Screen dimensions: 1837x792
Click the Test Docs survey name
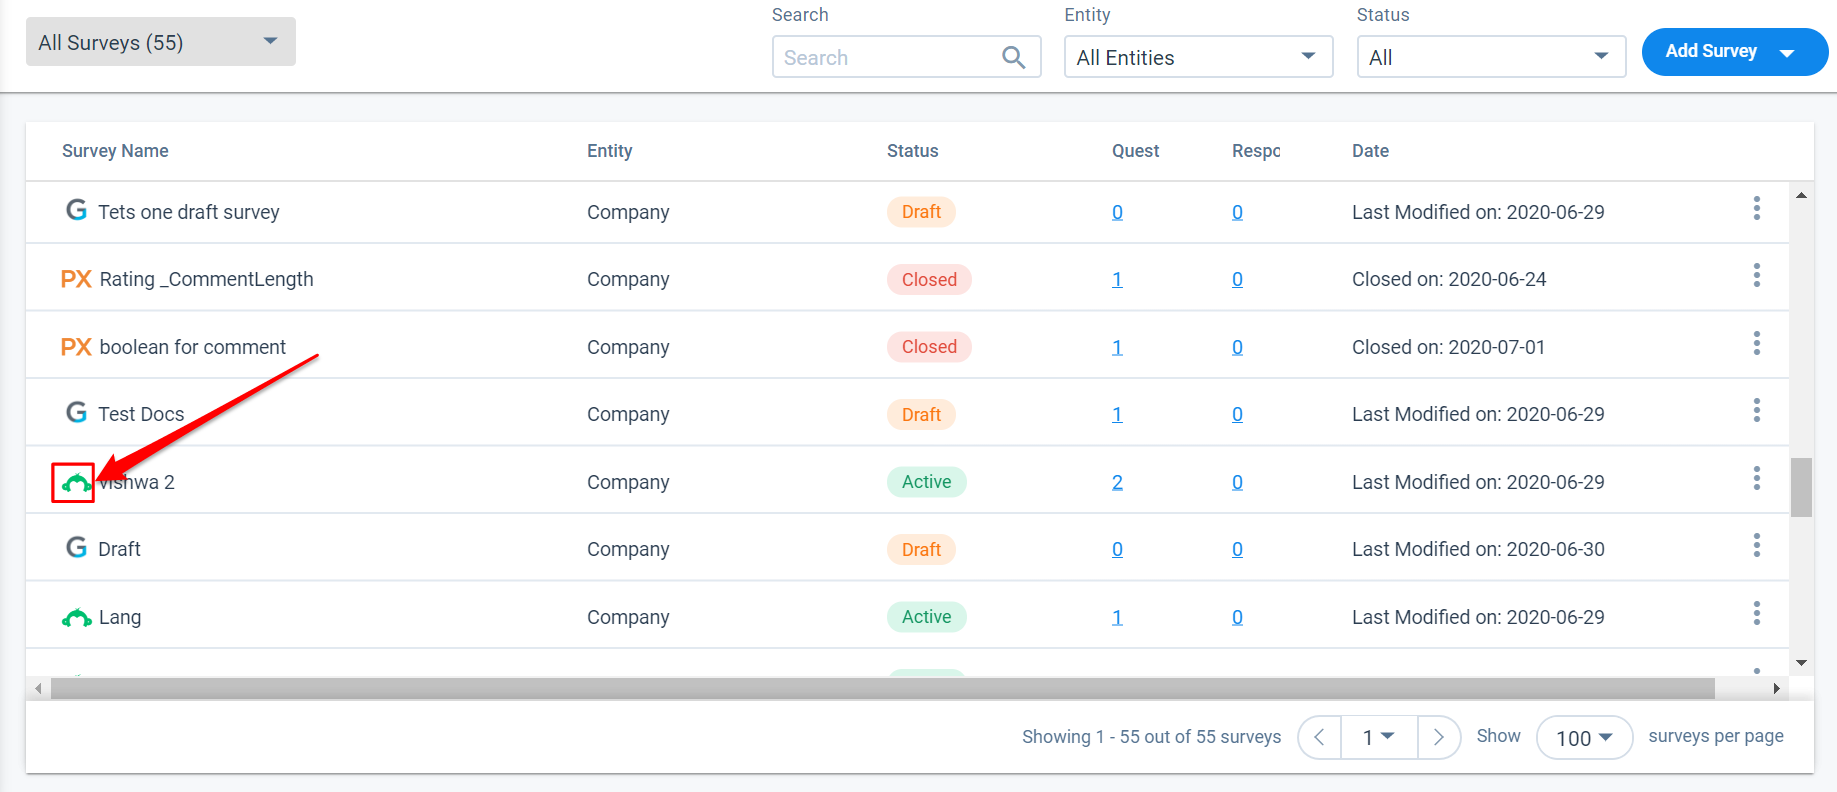tap(141, 414)
